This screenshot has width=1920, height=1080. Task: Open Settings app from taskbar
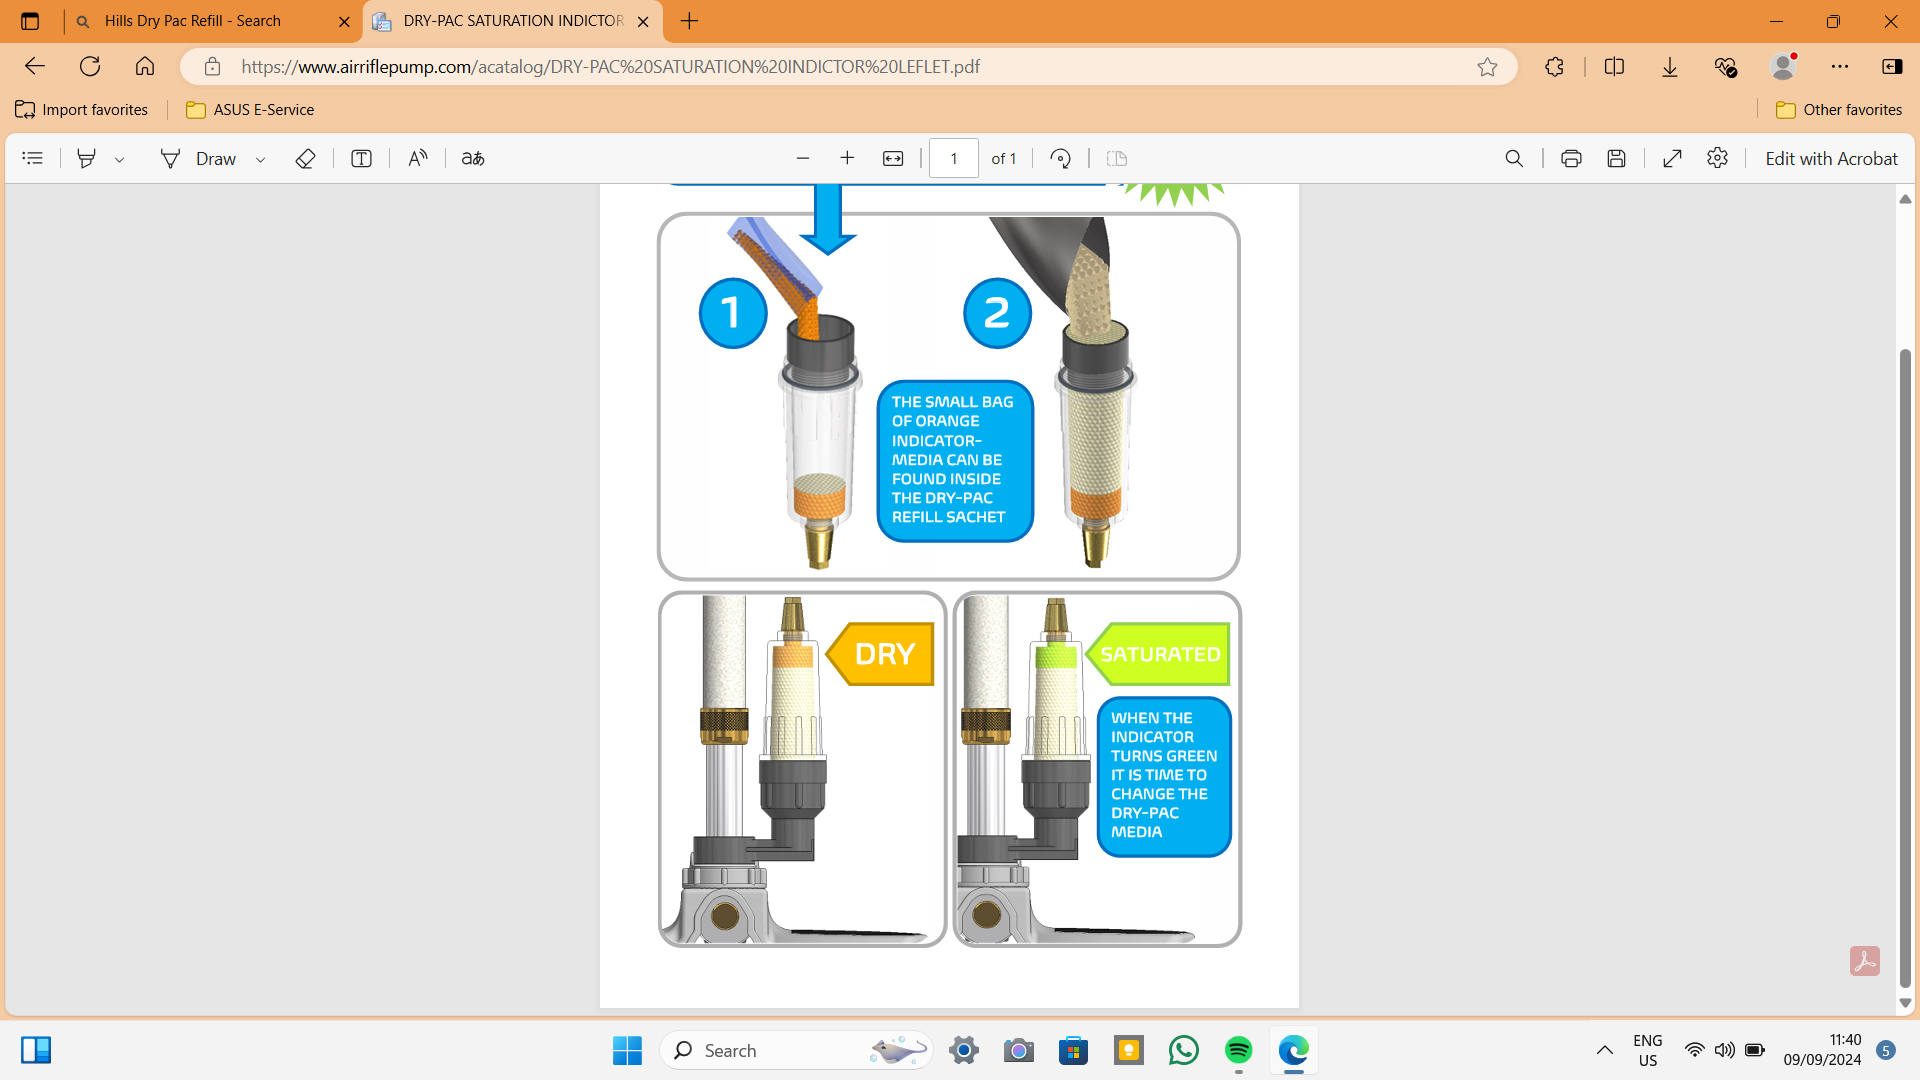pos(964,1050)
